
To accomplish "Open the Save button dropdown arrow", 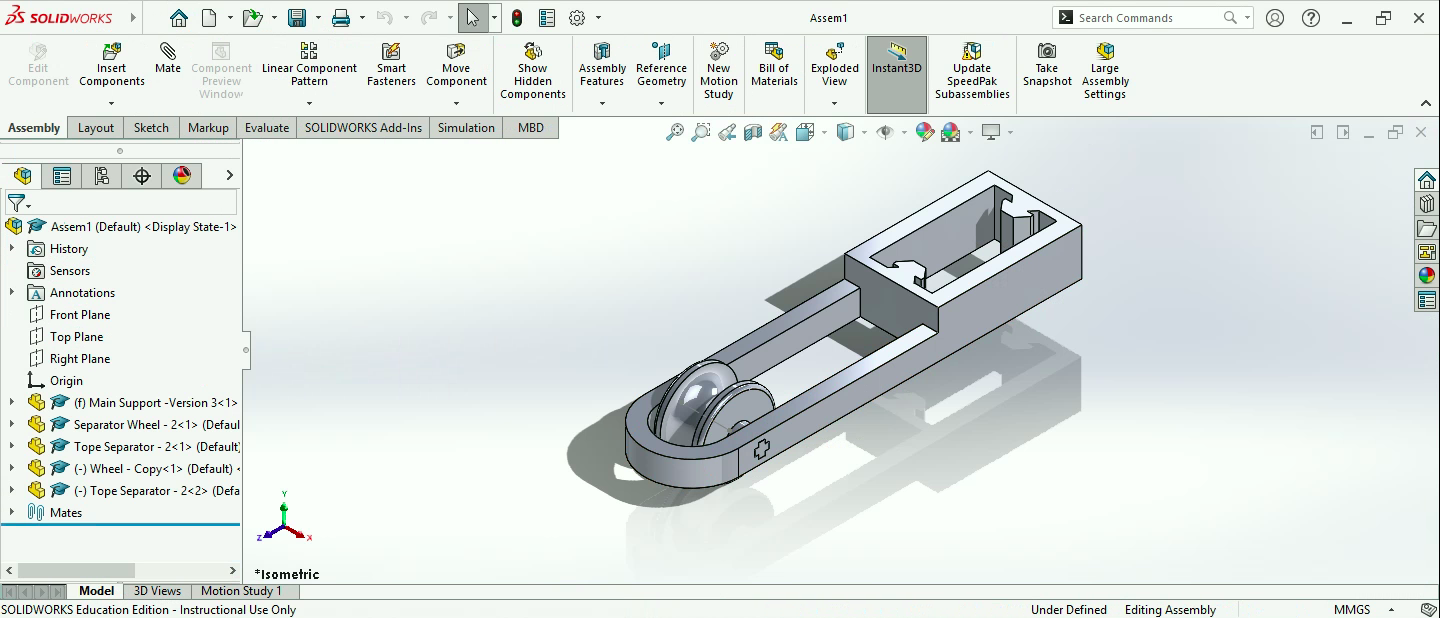I will pos(317,18).
